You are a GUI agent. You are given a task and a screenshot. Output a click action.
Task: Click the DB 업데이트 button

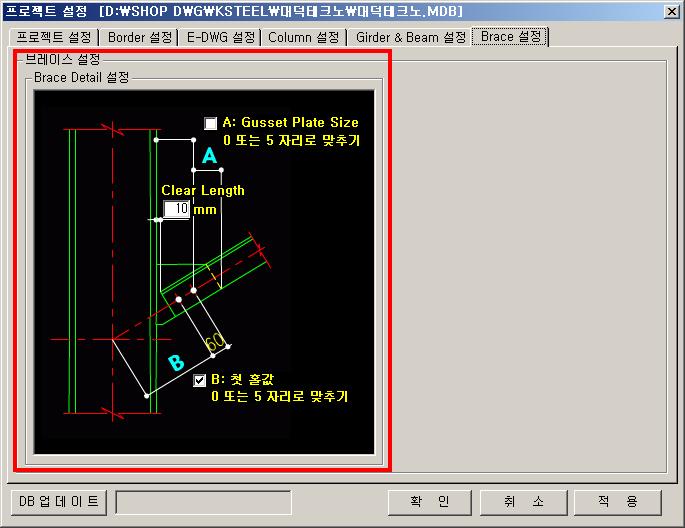point(59,502)
